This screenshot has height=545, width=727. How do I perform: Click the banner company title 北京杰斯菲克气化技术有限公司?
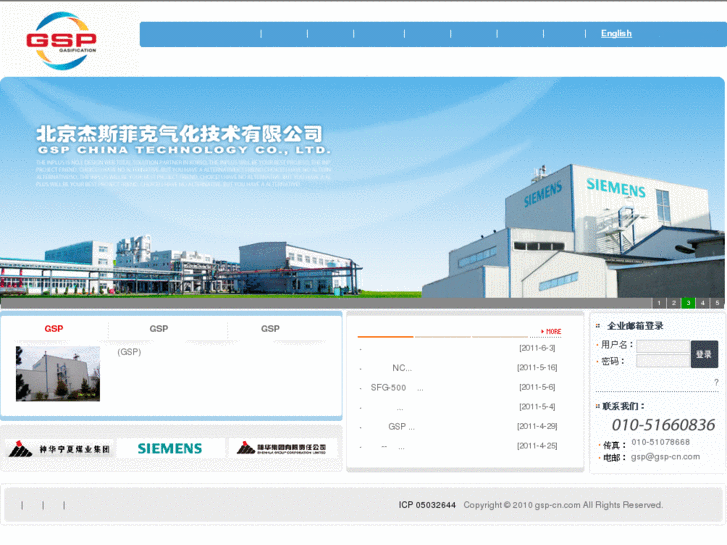pyautogui.click(x=179, y=134)
